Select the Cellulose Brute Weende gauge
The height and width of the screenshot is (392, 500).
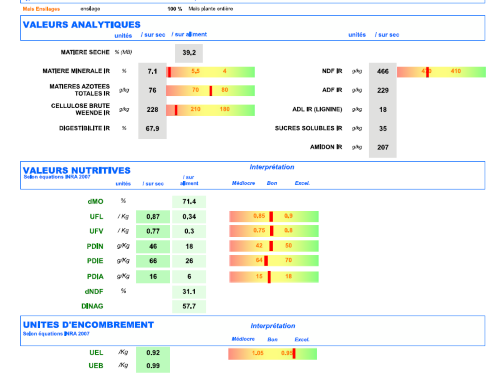click(210, 110)
